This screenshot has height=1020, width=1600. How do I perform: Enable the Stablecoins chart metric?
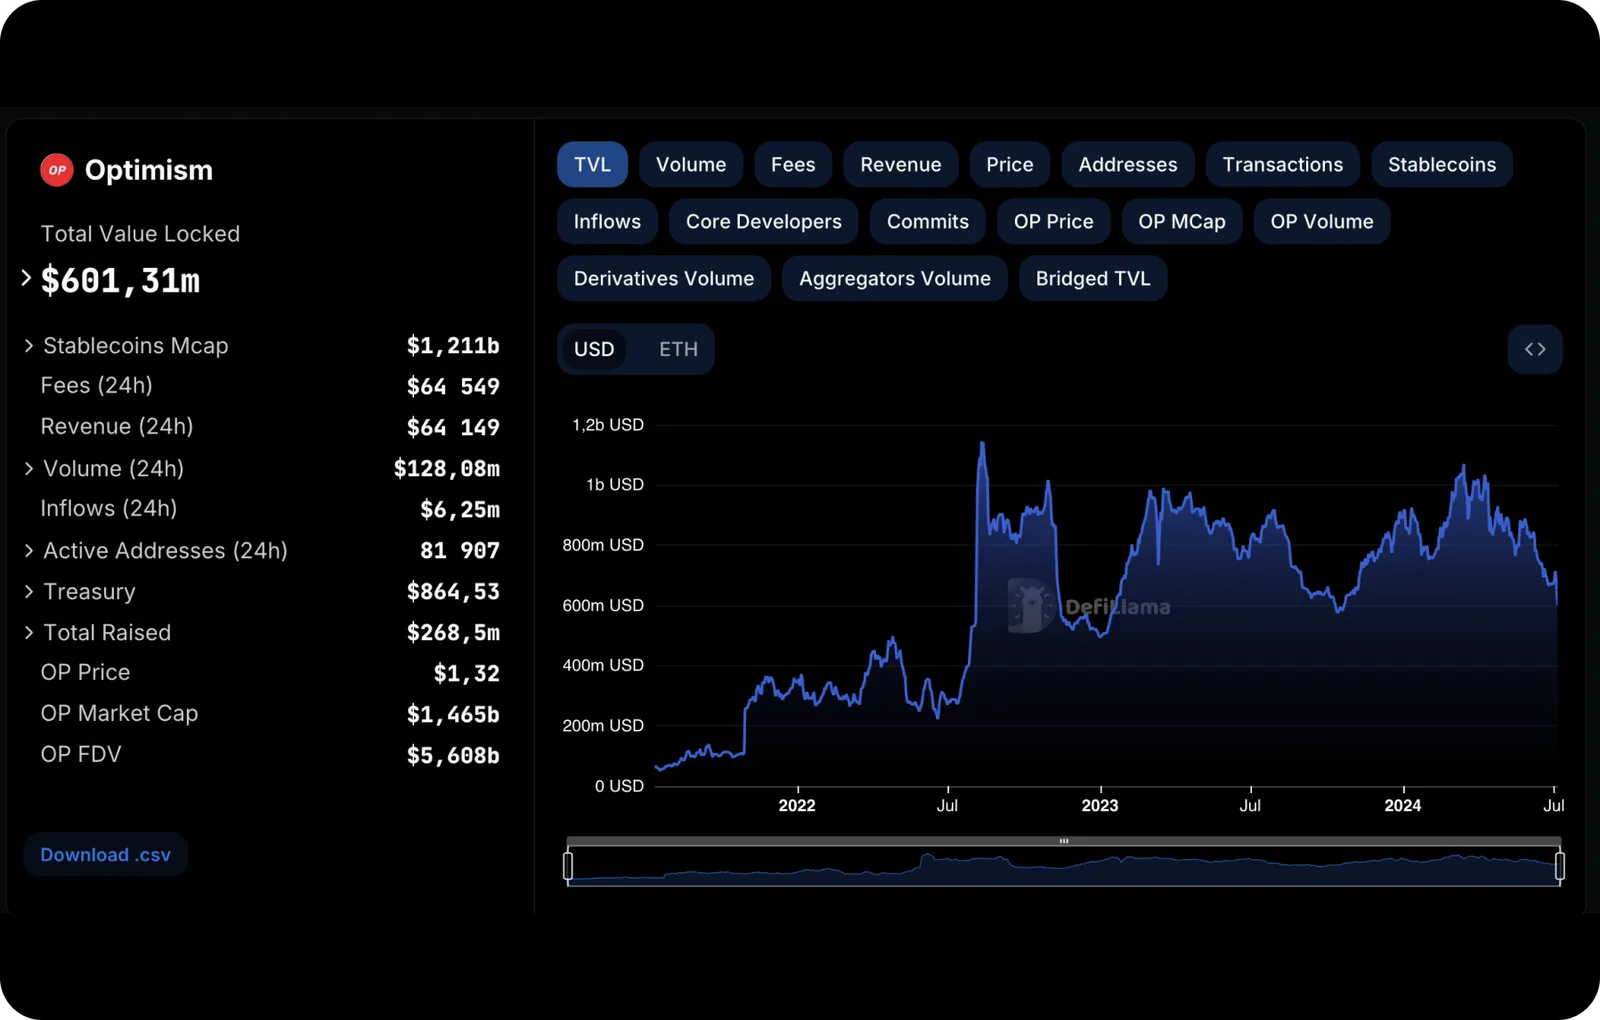1442,164
